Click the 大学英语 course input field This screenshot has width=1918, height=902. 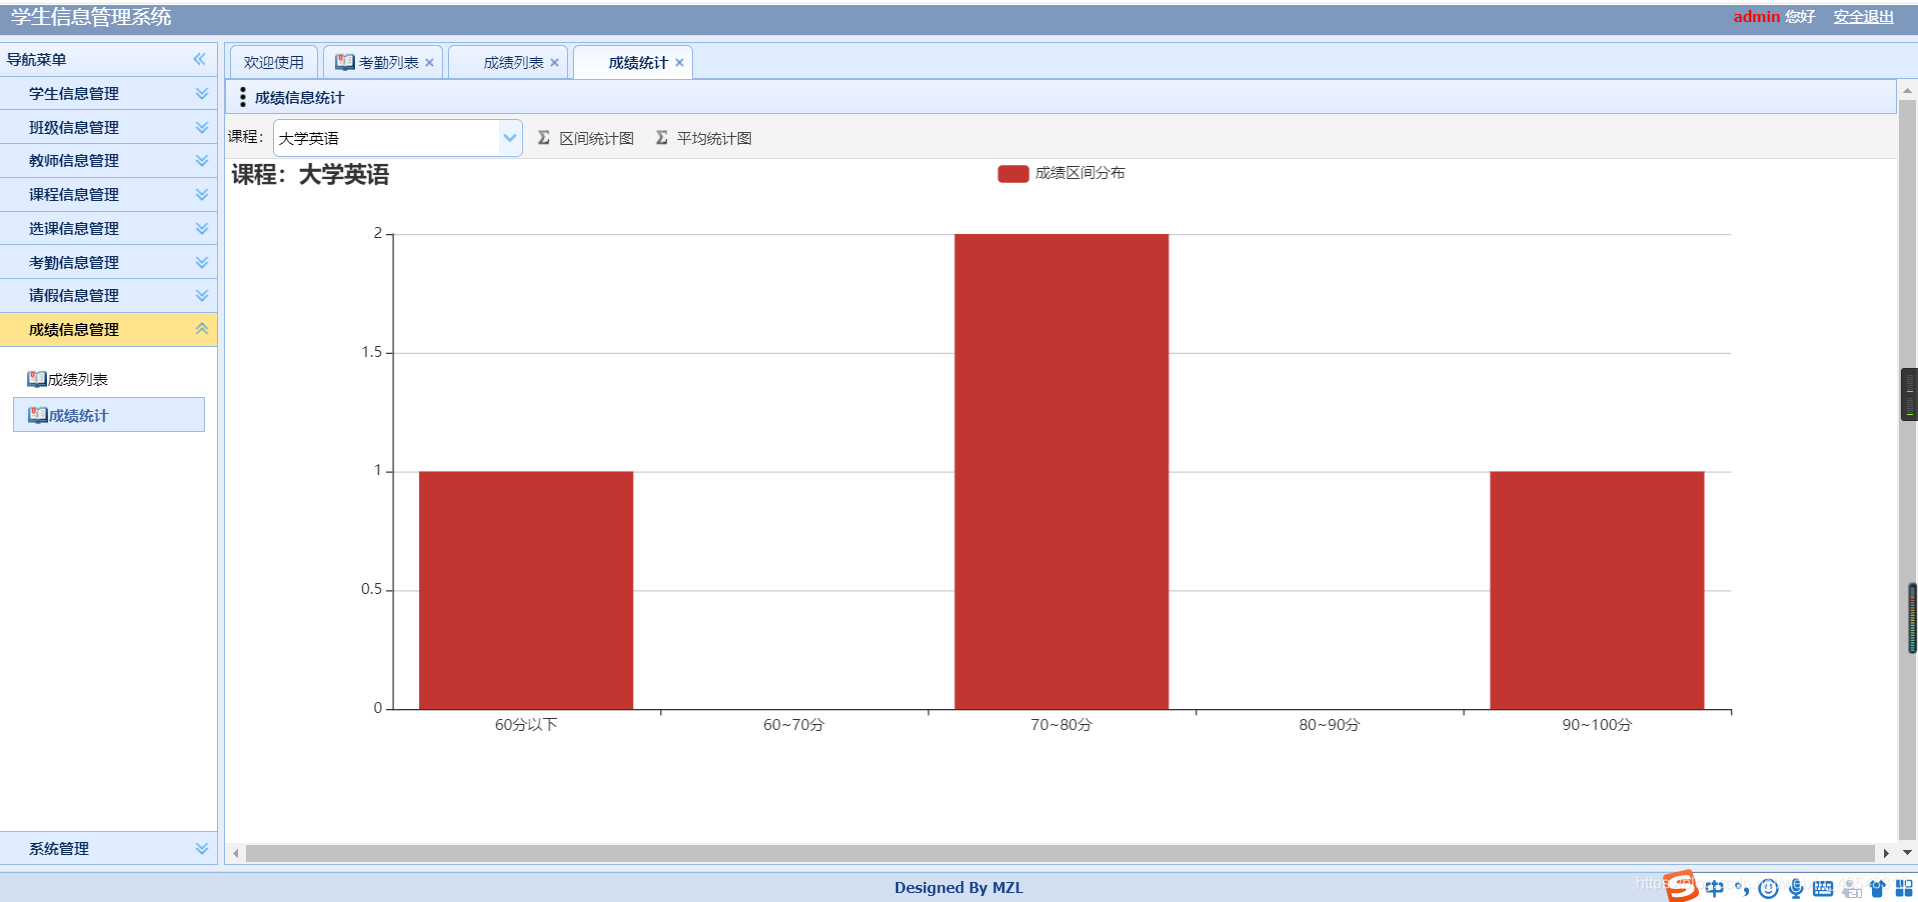pyautogui.click(x=387, y=138)
